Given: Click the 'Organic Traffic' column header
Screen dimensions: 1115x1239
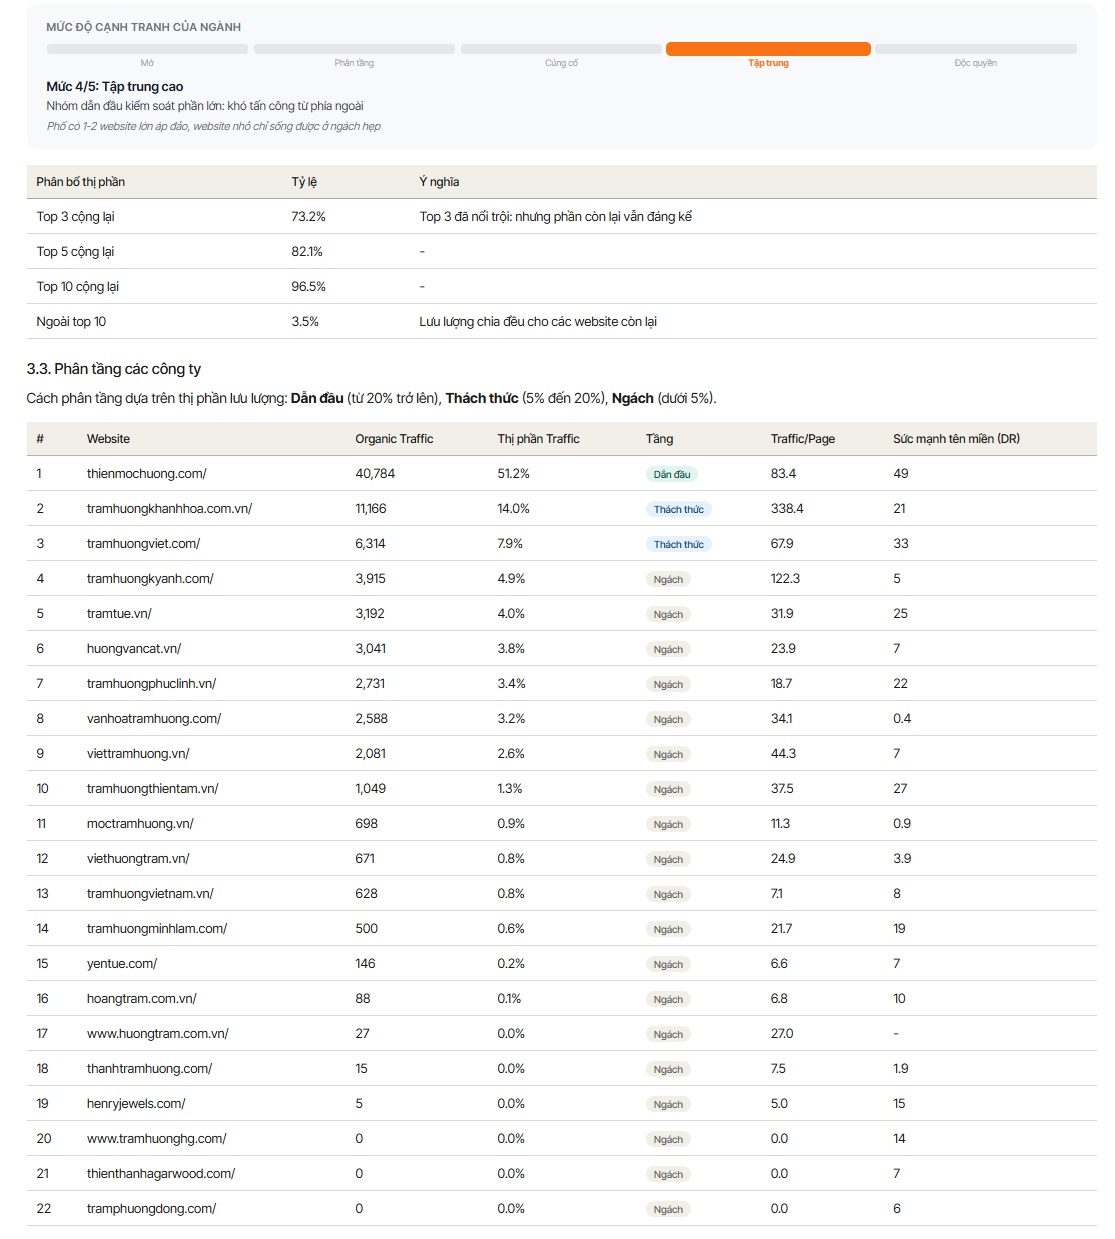Looking at the screenshot, I should tap(394, 439).
